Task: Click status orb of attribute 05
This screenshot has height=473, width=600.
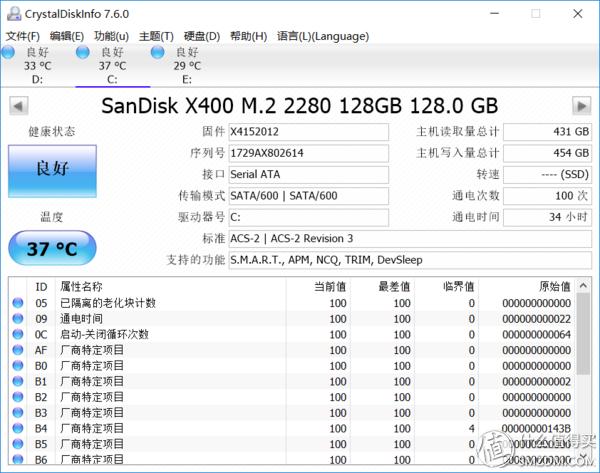Action: pos(18,303)
